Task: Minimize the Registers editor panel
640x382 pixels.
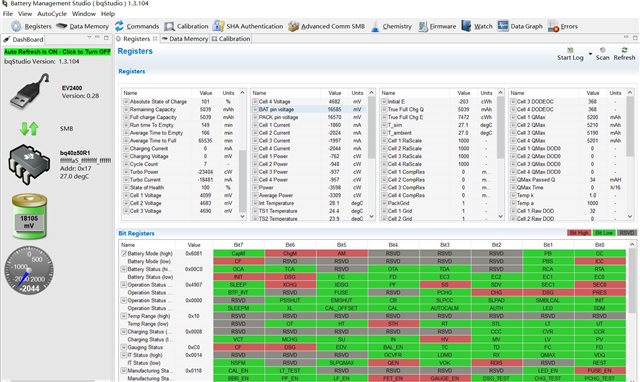Action: 626,38
